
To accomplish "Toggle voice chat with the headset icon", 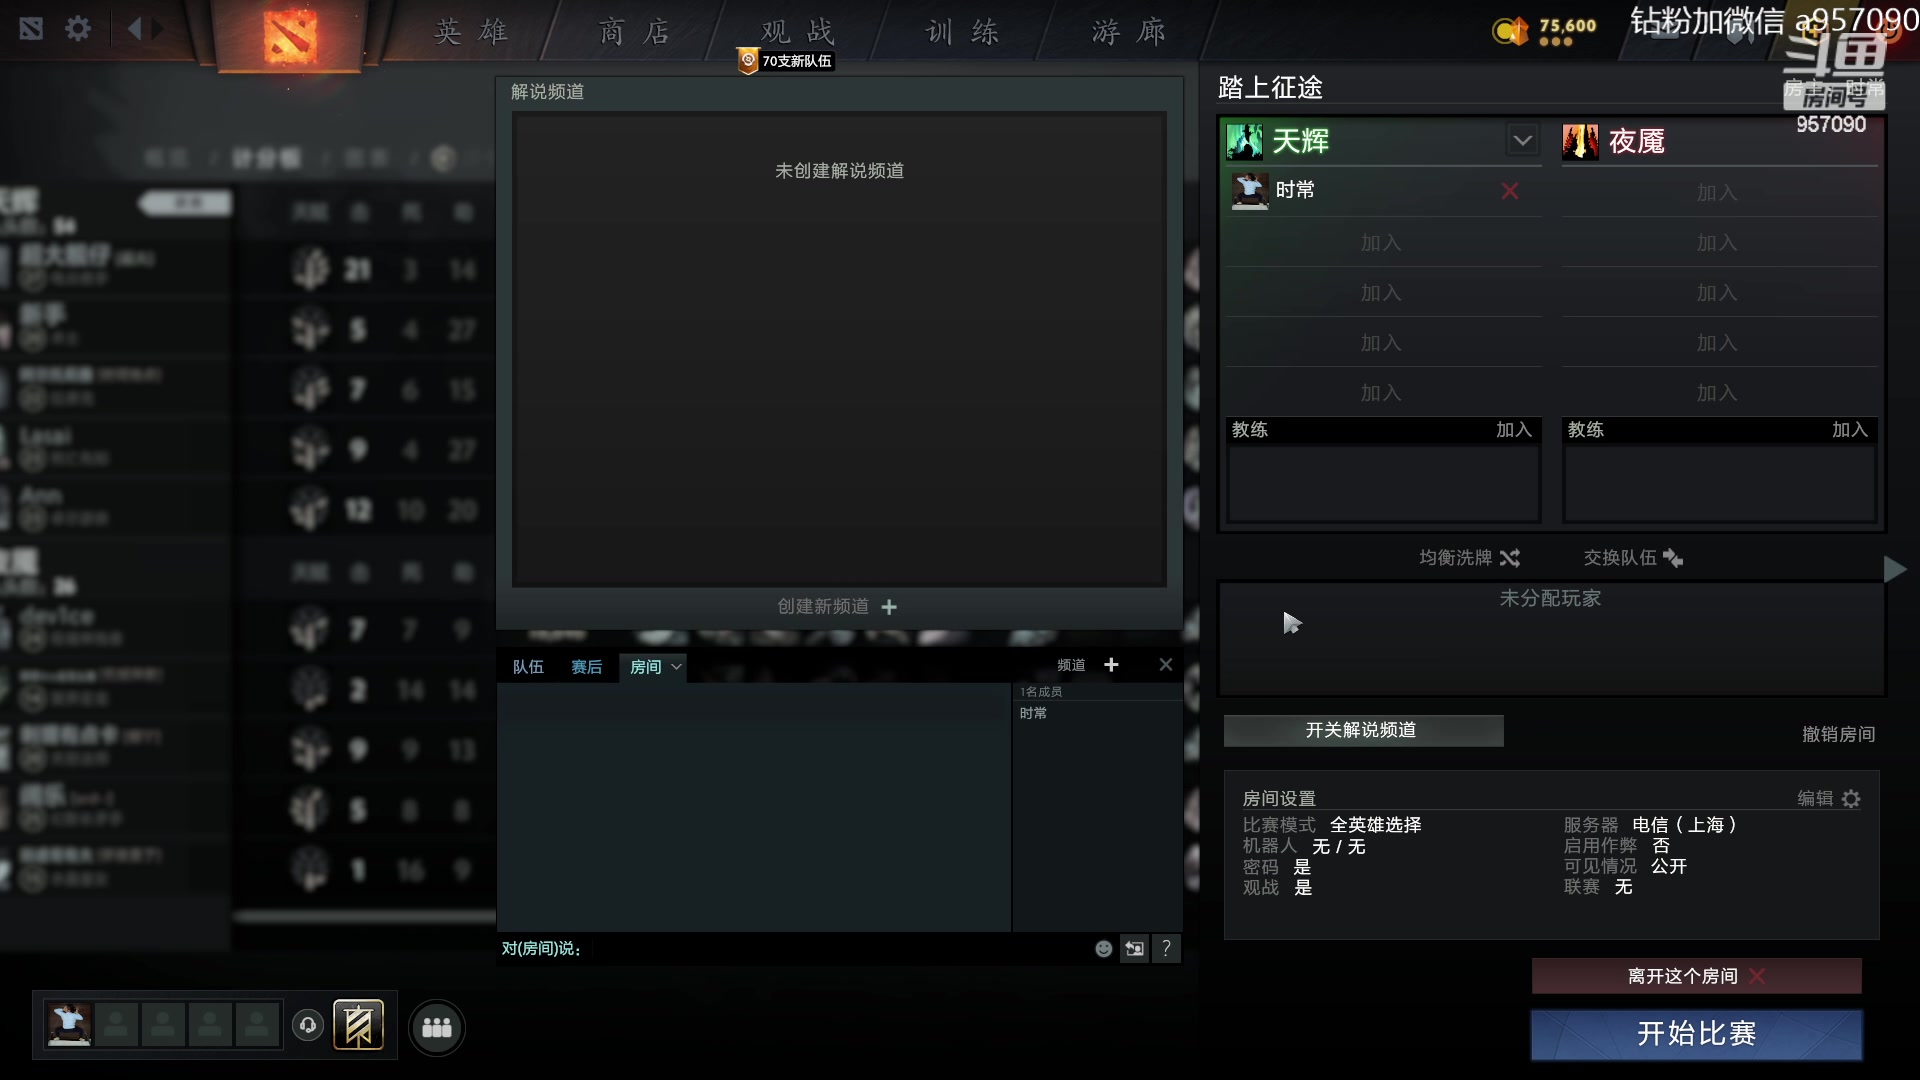I will tap(307, 1025).
